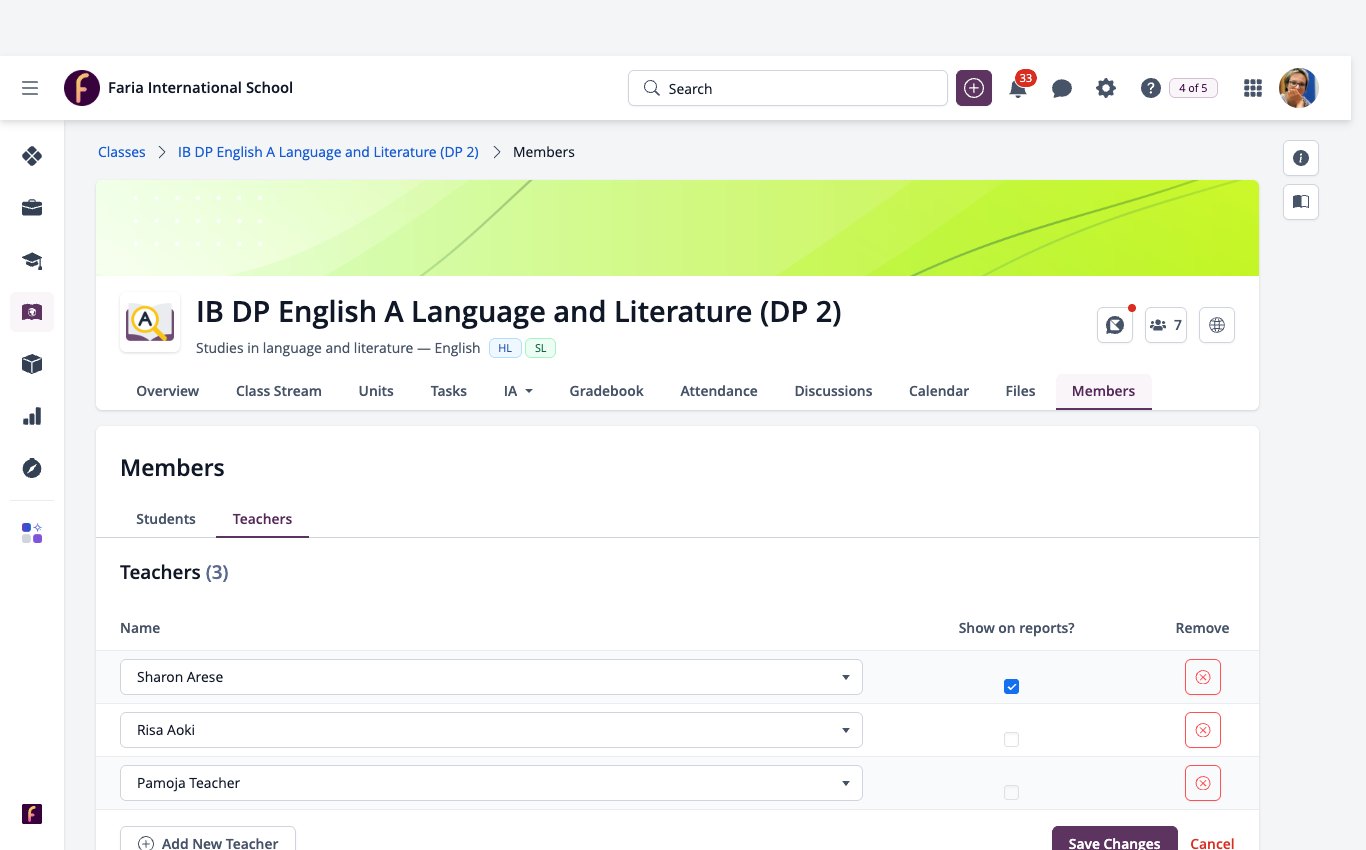
Task: Open the Gradebook tab
Action: coord(607,391)
